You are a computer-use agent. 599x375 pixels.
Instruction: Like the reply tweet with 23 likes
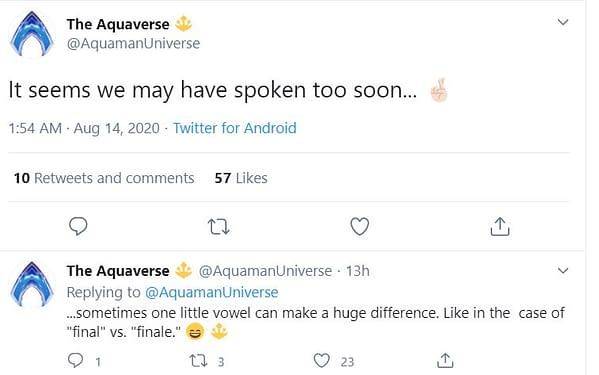click(322, 360)
